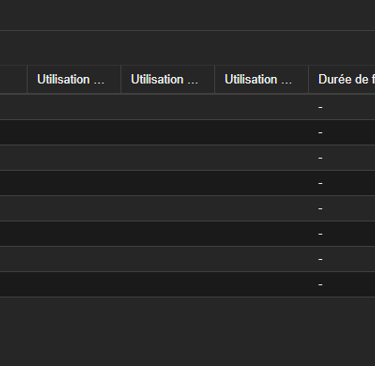The image size is (375, 366).
Task: Select the second row under second Utilisation column
Action: [x=168, y=132]
